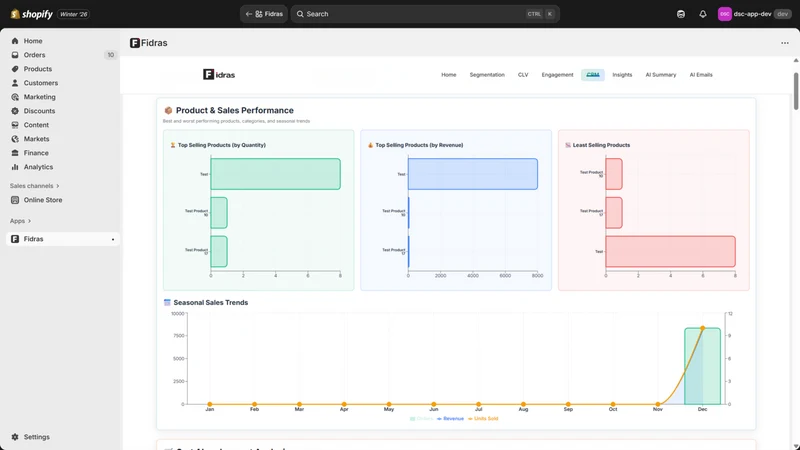
Task: Click the Seasonal Sales Trends calendar icon
Action: [x=167, y=303]
